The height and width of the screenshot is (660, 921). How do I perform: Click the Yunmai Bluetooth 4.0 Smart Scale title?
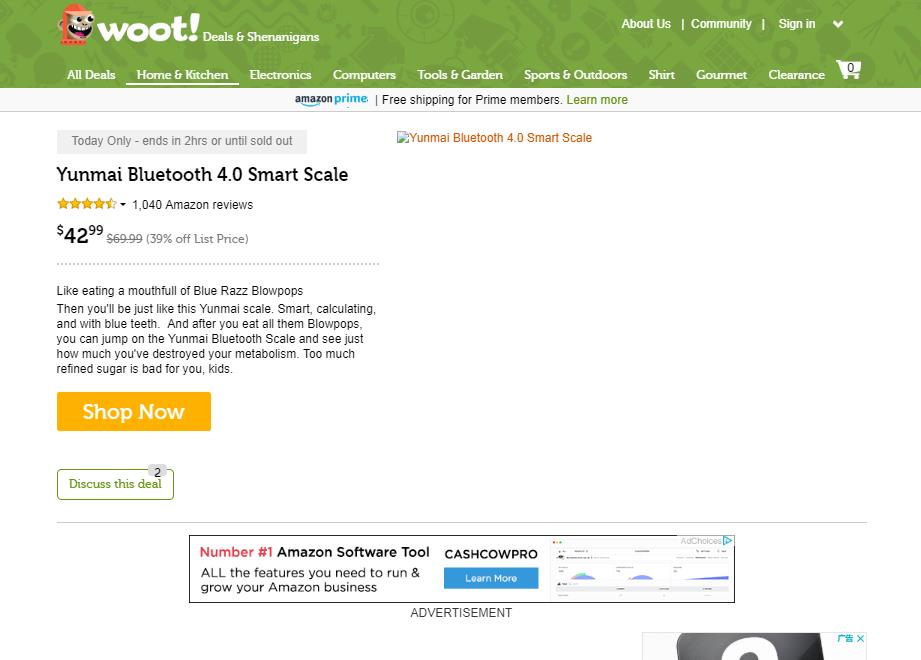pyautogui.click(x=203, y=174)
